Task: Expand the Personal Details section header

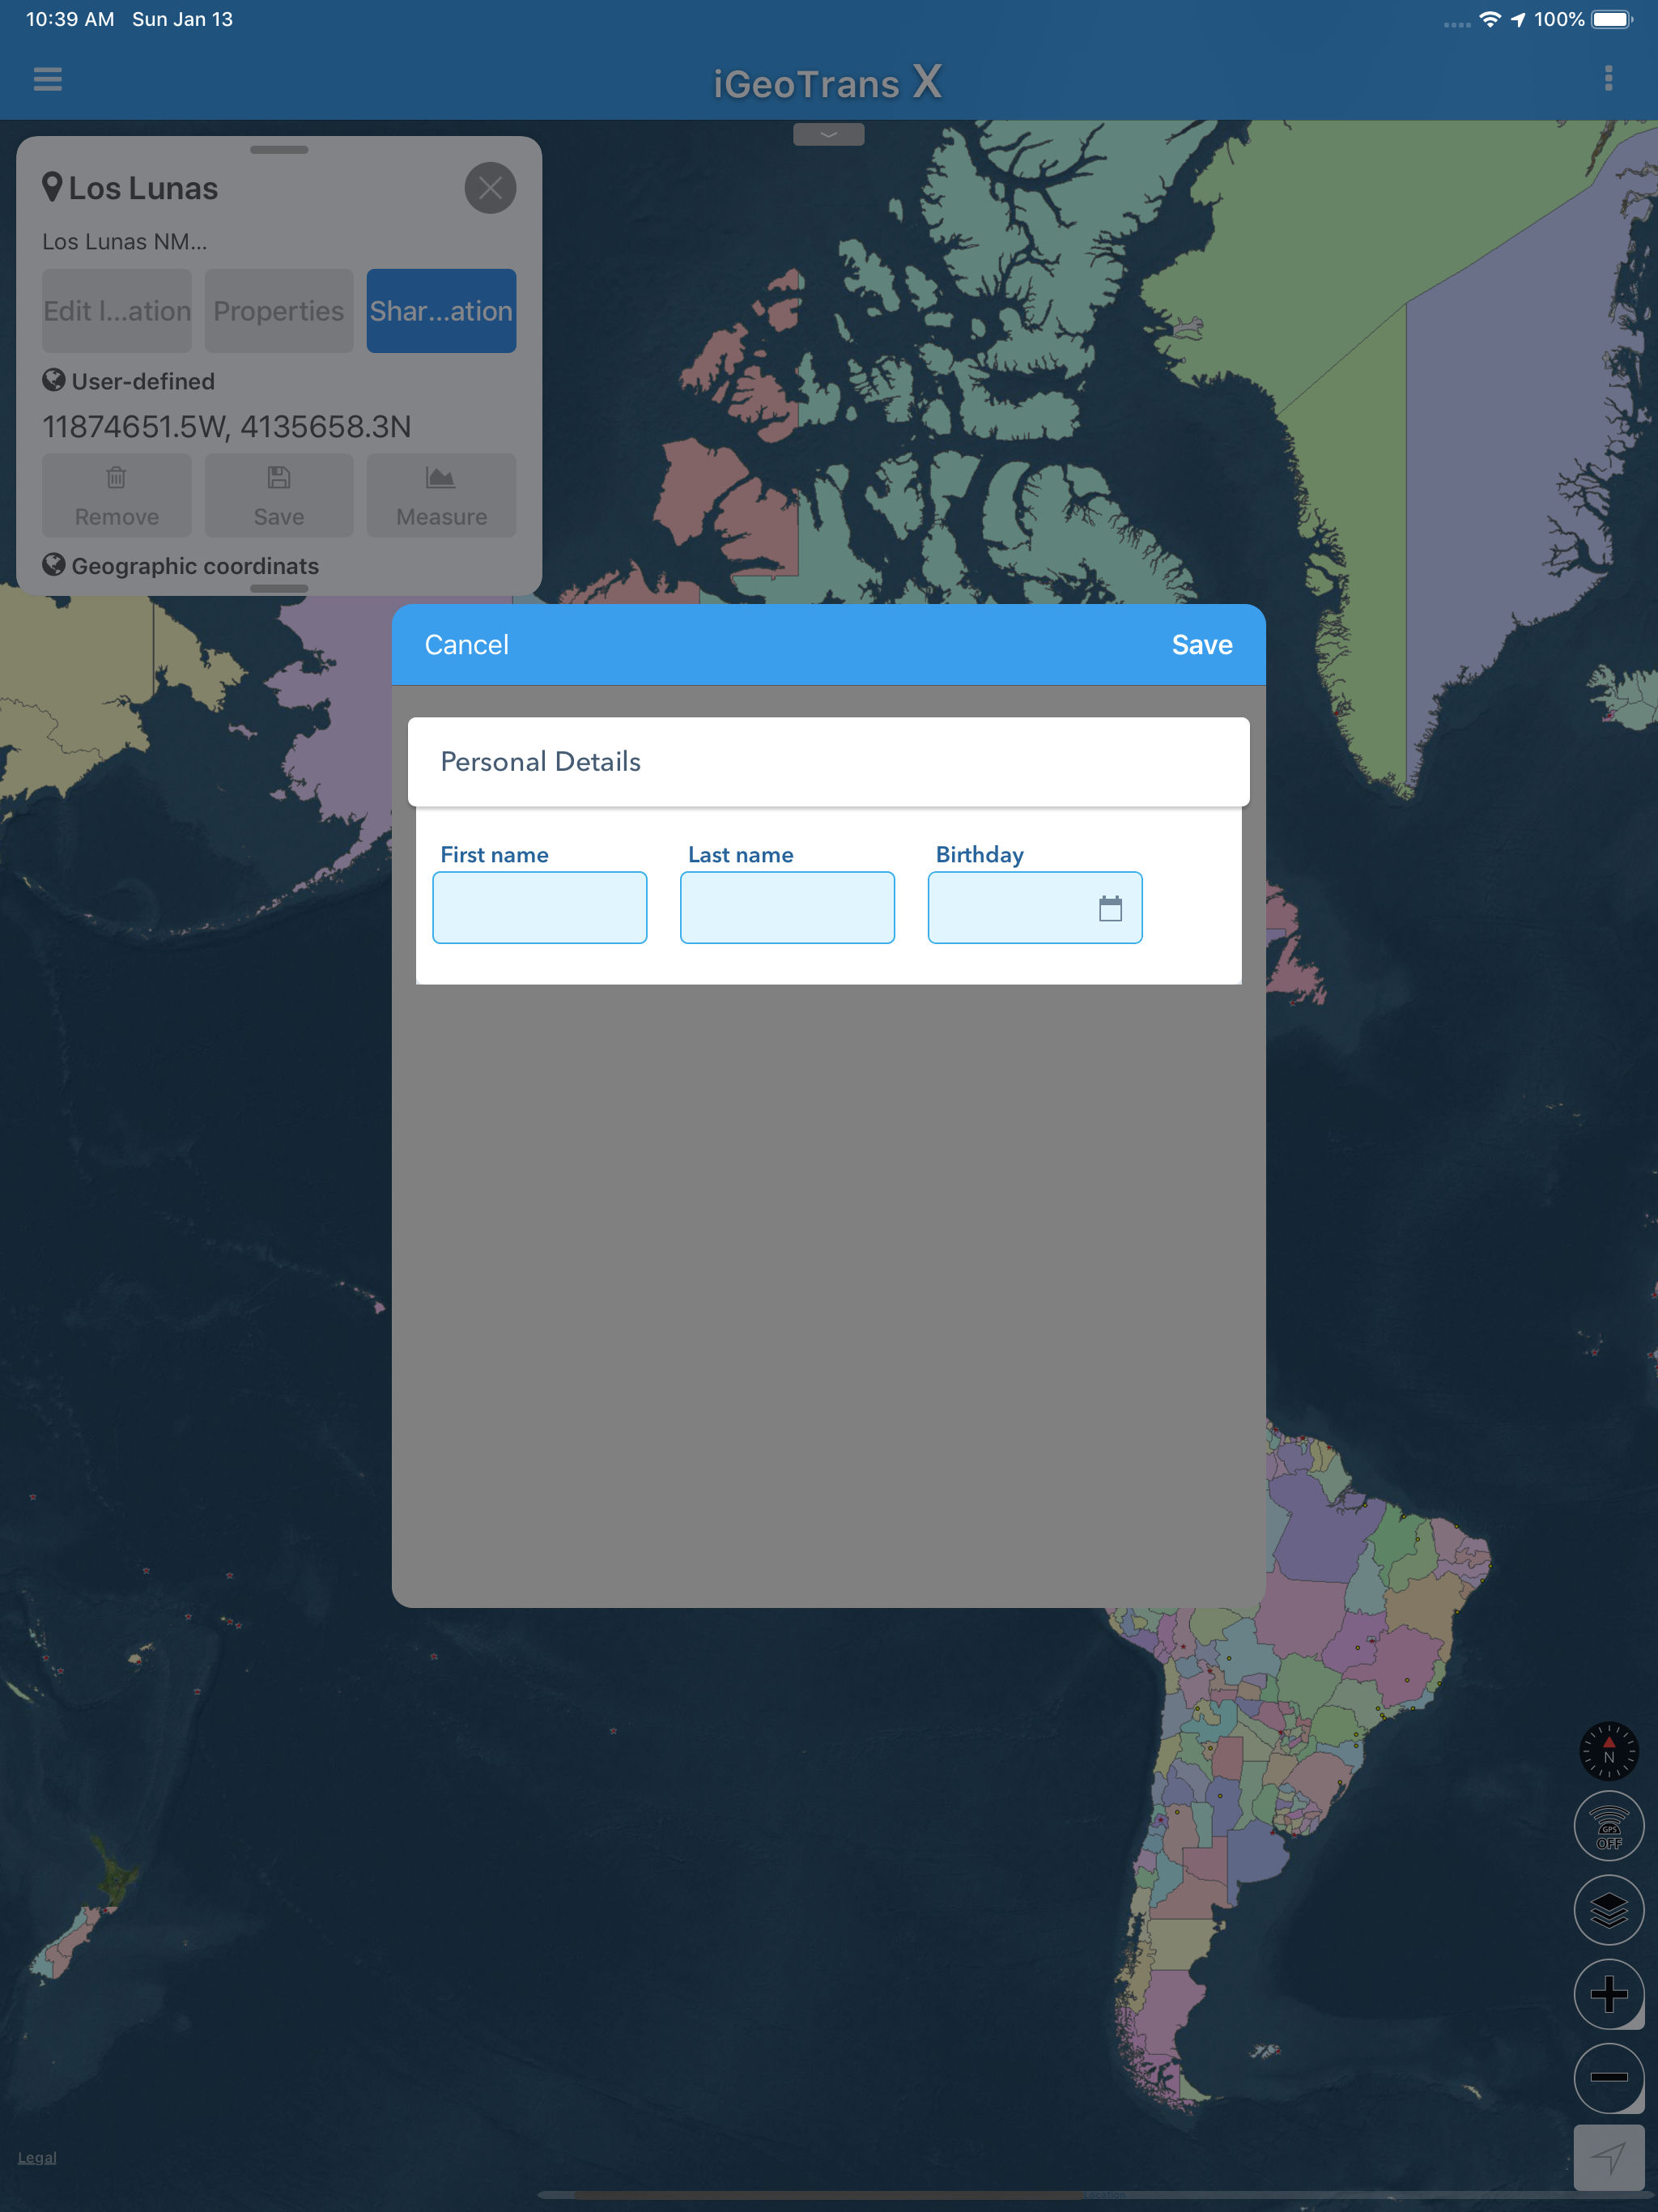Action: click(x=828, y=762)
